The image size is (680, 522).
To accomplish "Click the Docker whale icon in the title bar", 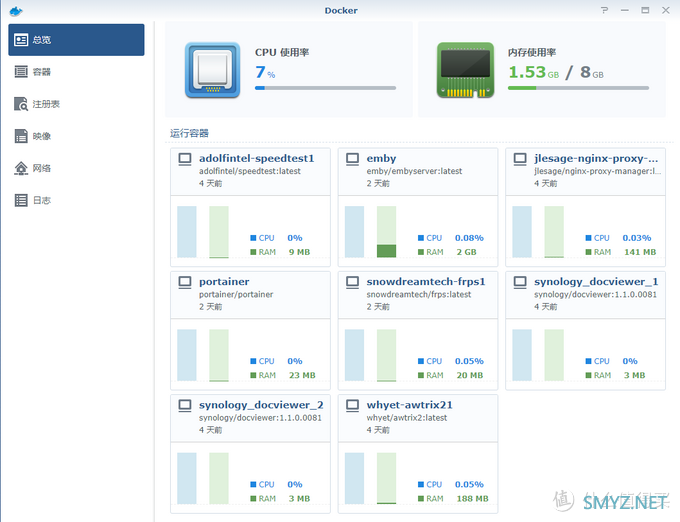I will click(x=16, y=11).
